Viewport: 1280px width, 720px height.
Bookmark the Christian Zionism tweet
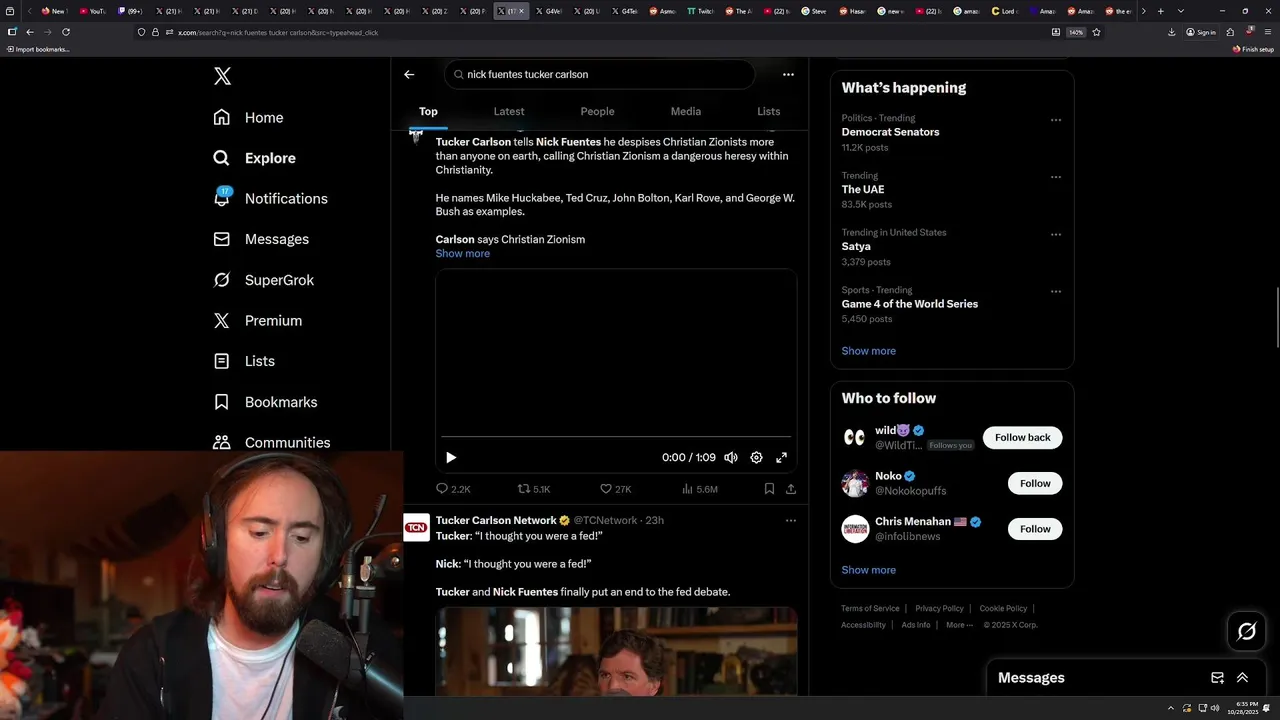[769, 489]
